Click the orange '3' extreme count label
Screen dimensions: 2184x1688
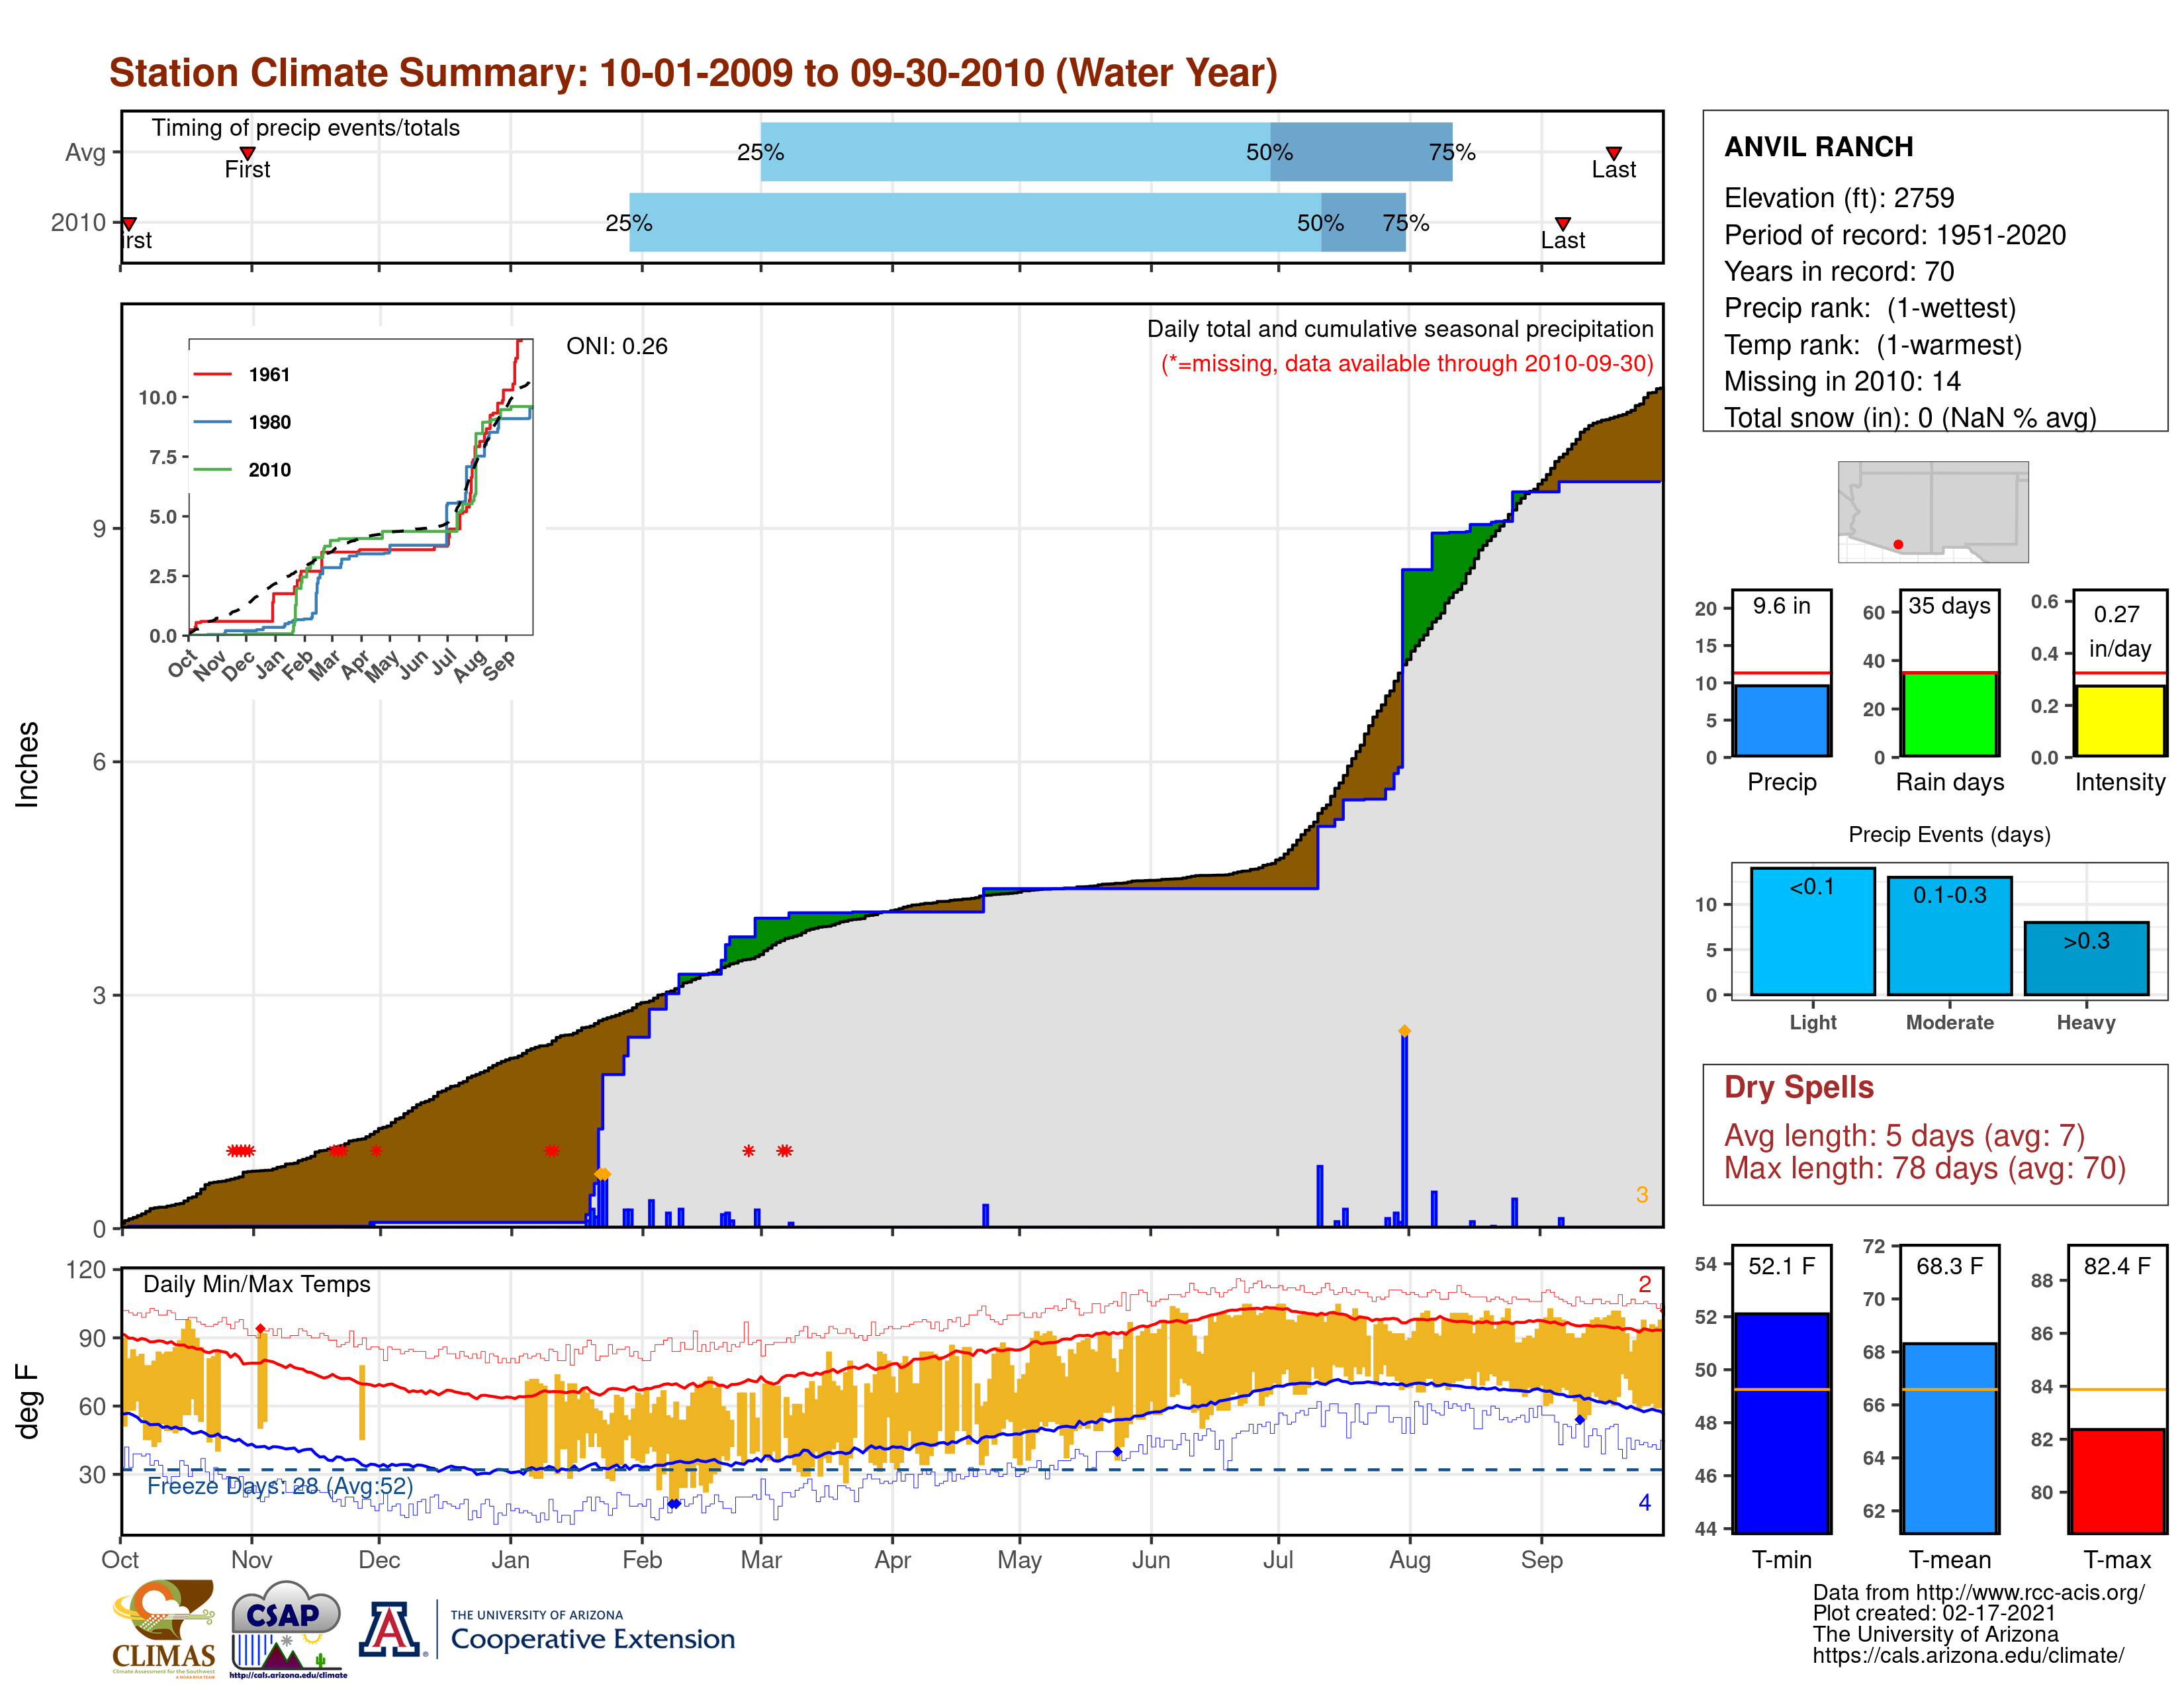(1642, 1194)
